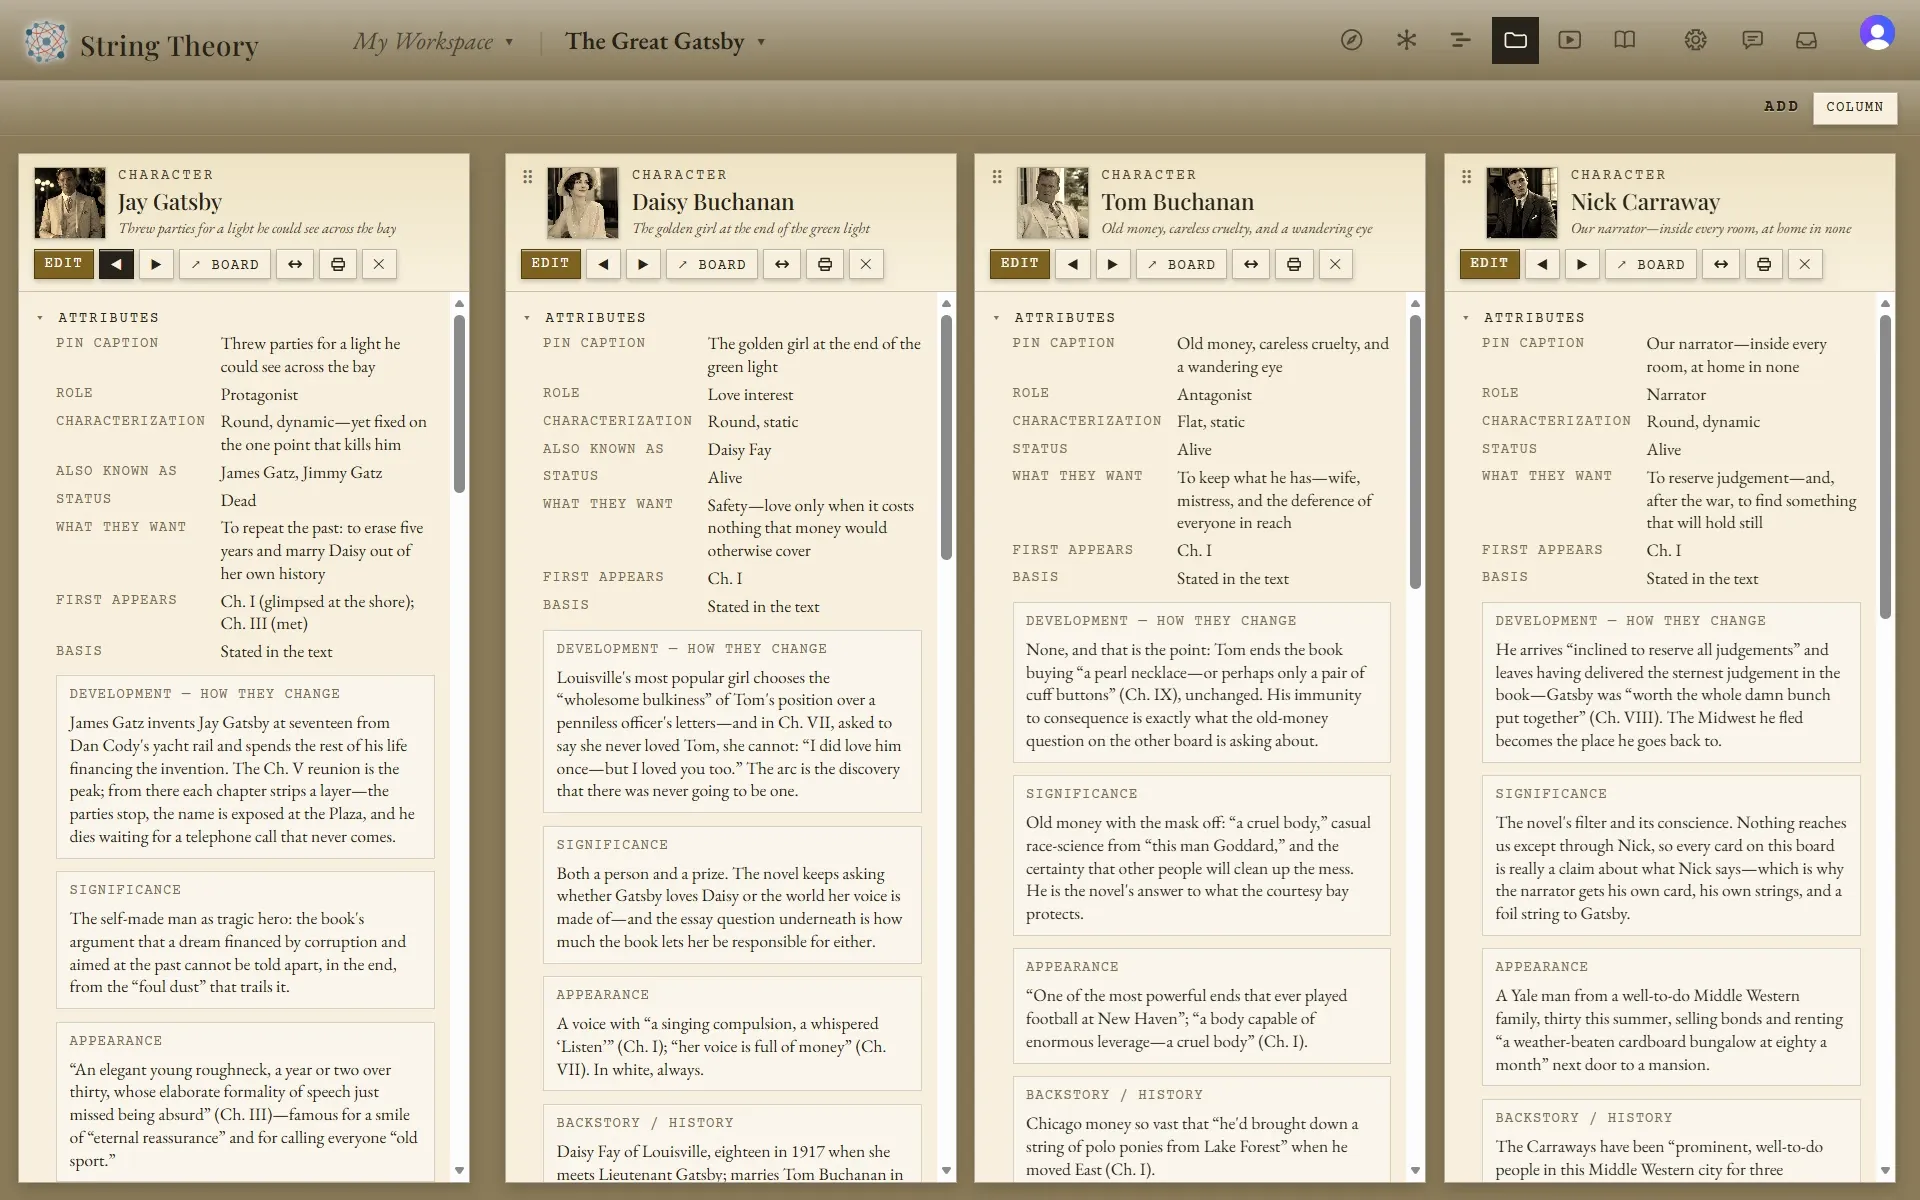Widen the Jay Gatsby column
The width and height of the screenshot is (1920, 1200).
pyautogui.click(x=295, y=264)
